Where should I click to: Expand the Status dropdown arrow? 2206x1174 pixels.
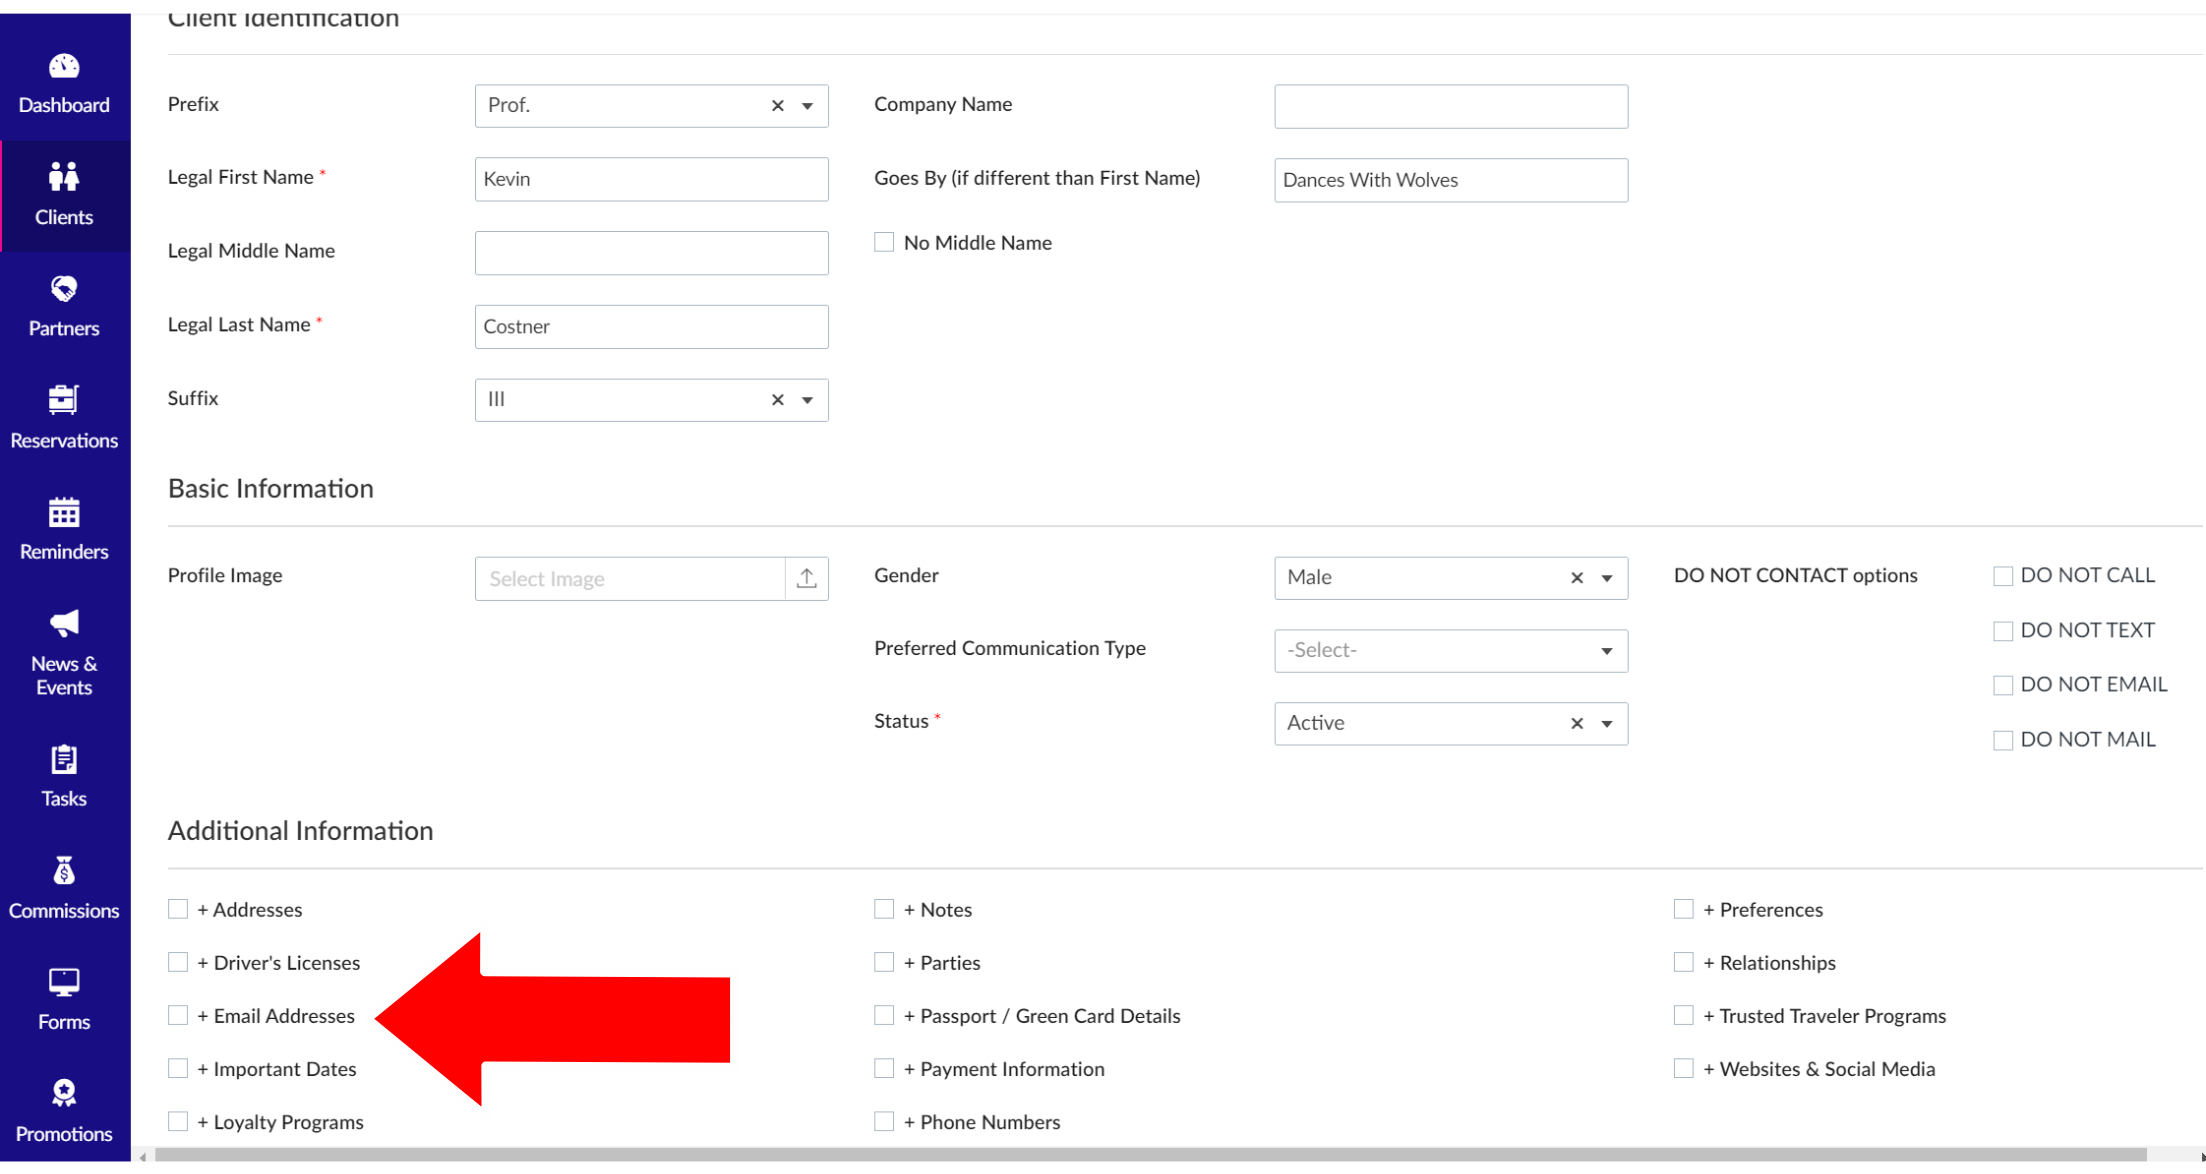pos(1606,724)
